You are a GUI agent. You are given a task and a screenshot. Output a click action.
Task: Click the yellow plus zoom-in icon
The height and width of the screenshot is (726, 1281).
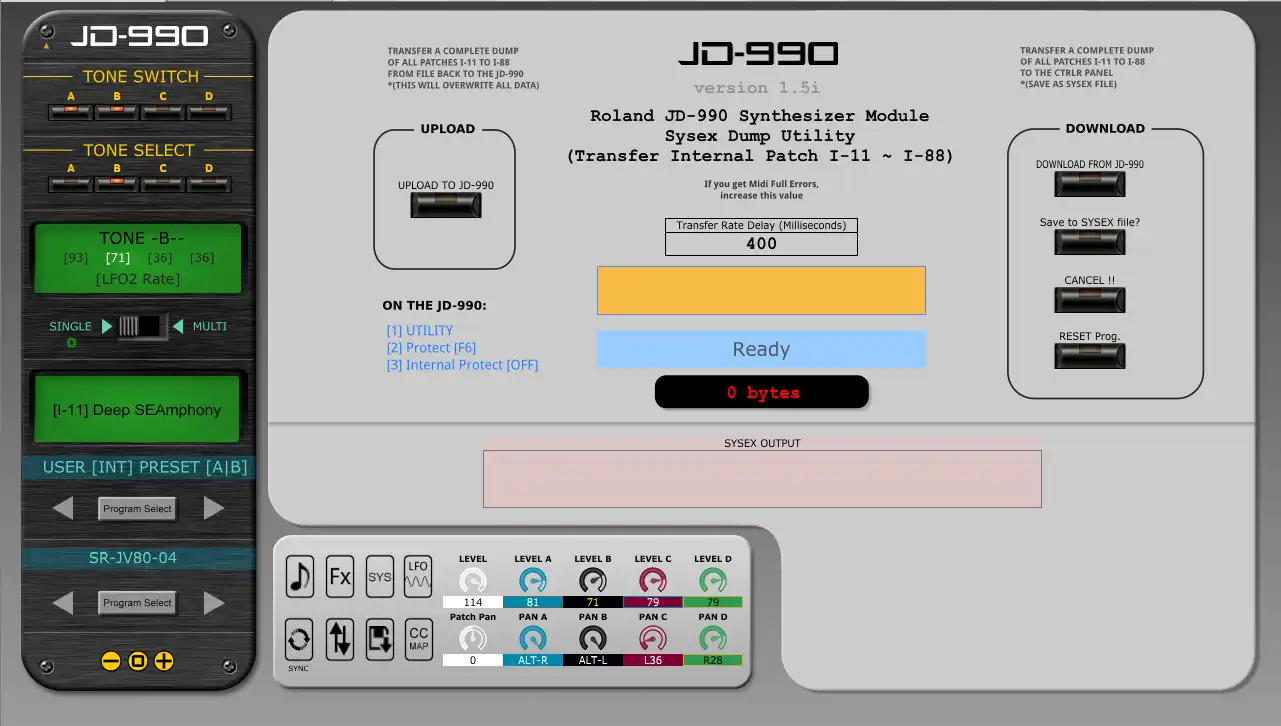click(164, 661)
